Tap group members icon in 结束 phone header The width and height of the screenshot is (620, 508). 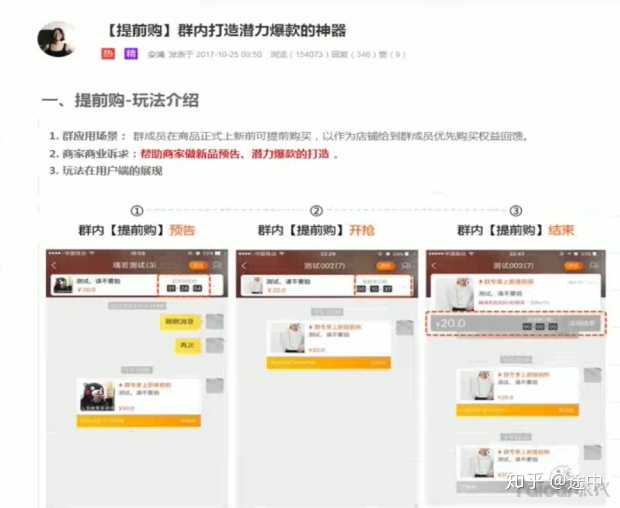594,266
